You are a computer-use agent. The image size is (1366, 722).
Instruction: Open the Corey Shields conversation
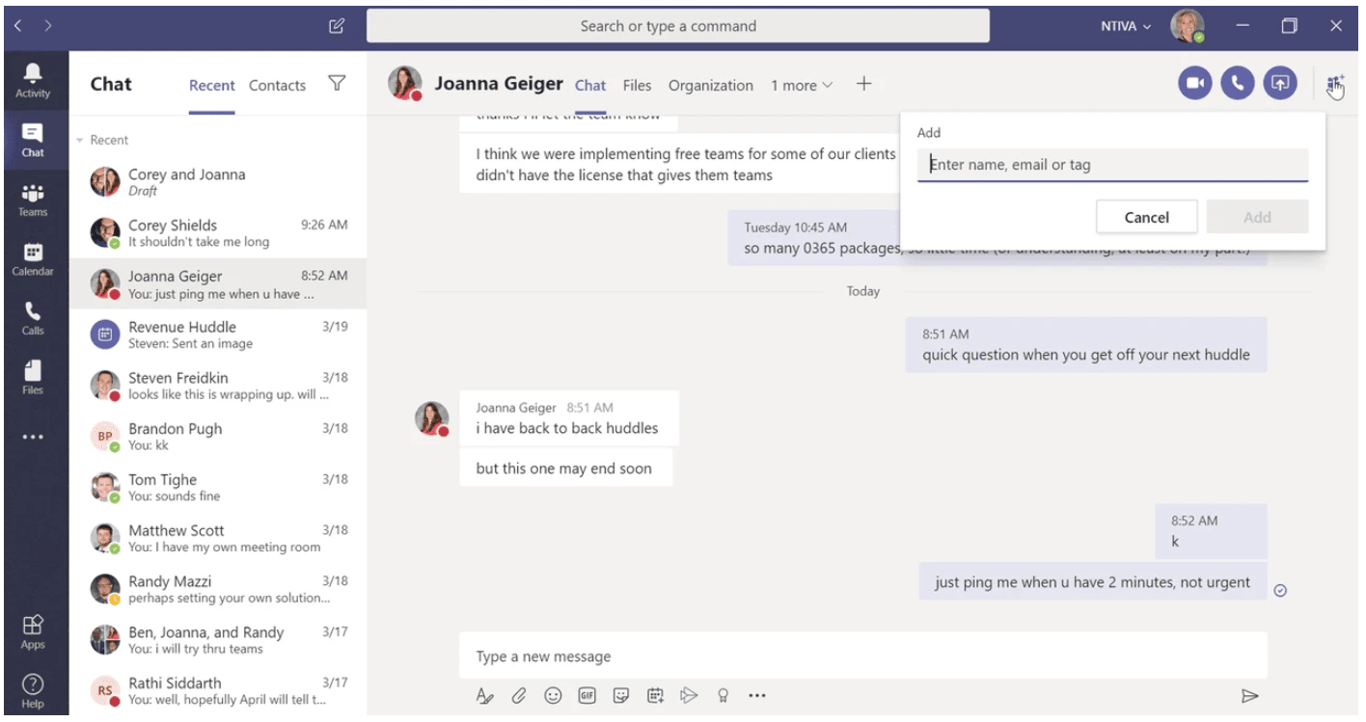[x=218, y=233]
